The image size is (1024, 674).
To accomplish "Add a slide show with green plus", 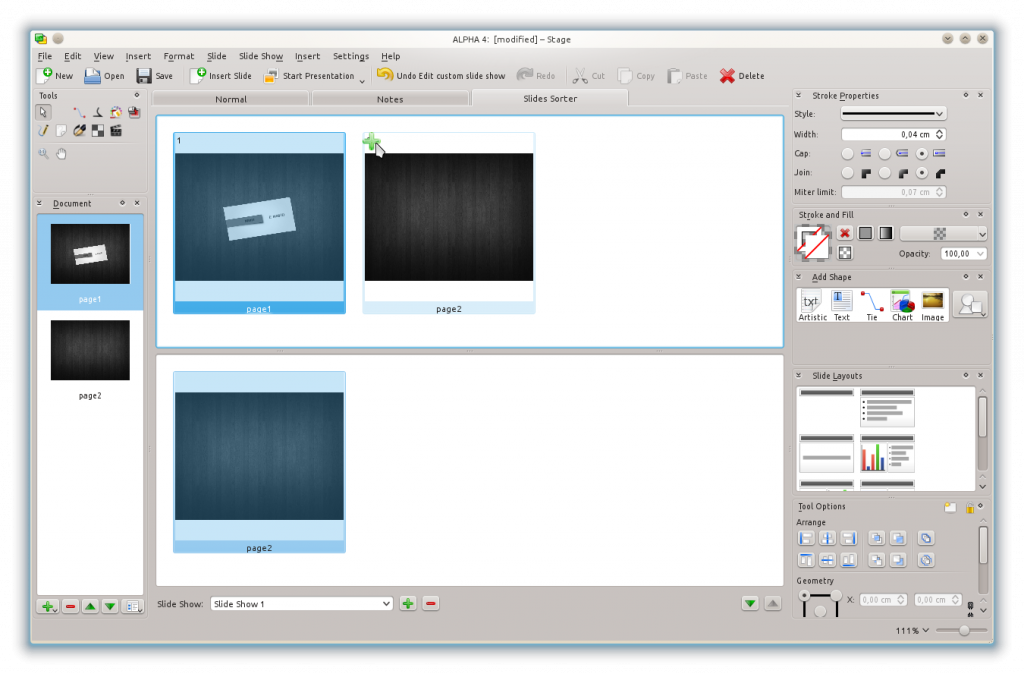I will point(408,603).
